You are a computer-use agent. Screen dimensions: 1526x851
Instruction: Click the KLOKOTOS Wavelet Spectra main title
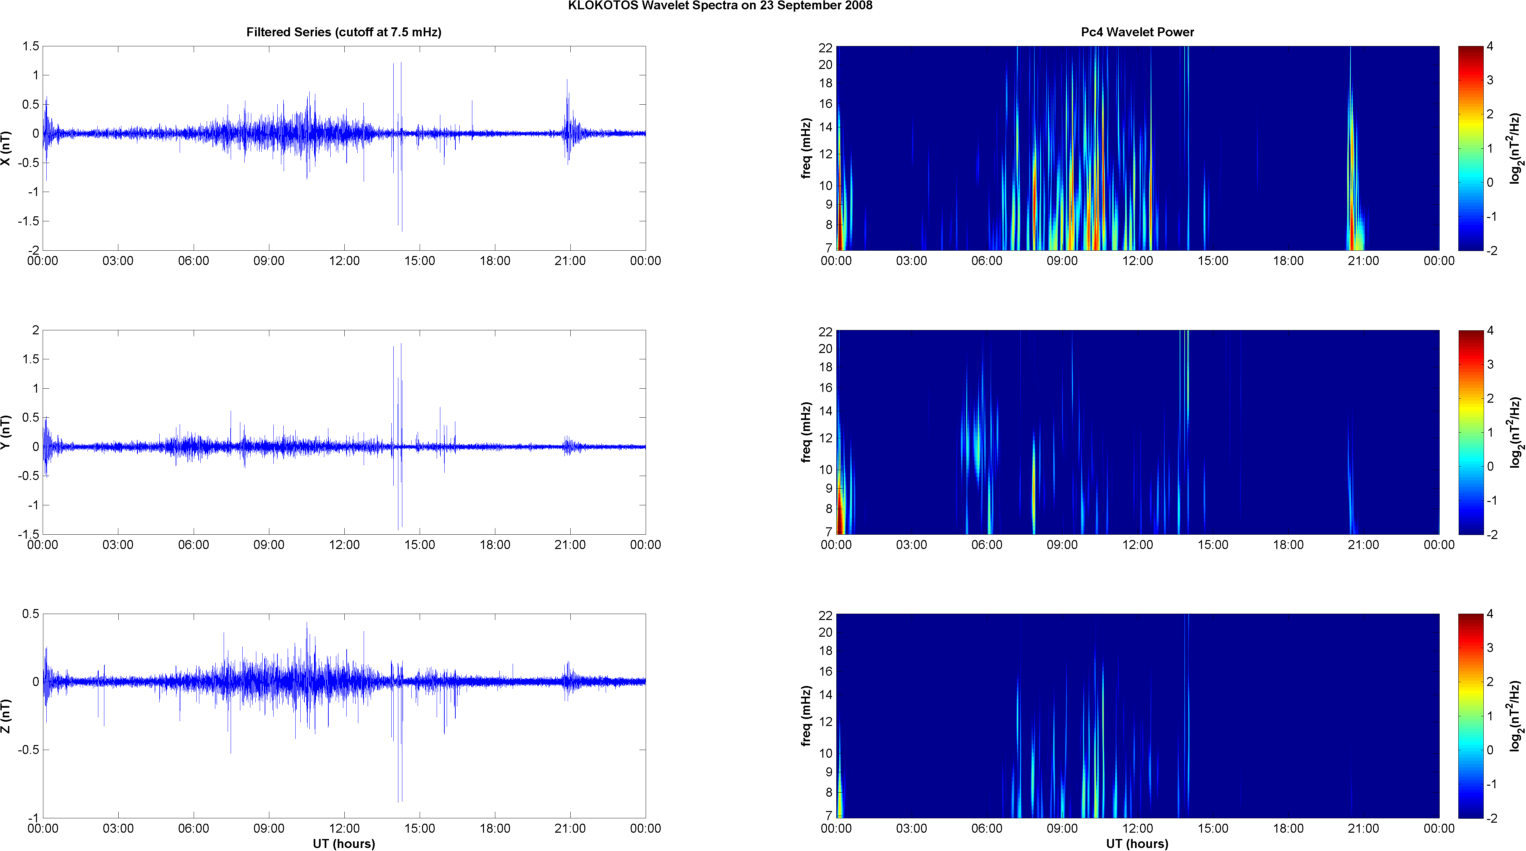pyautogui.click(x=719, y=6)
